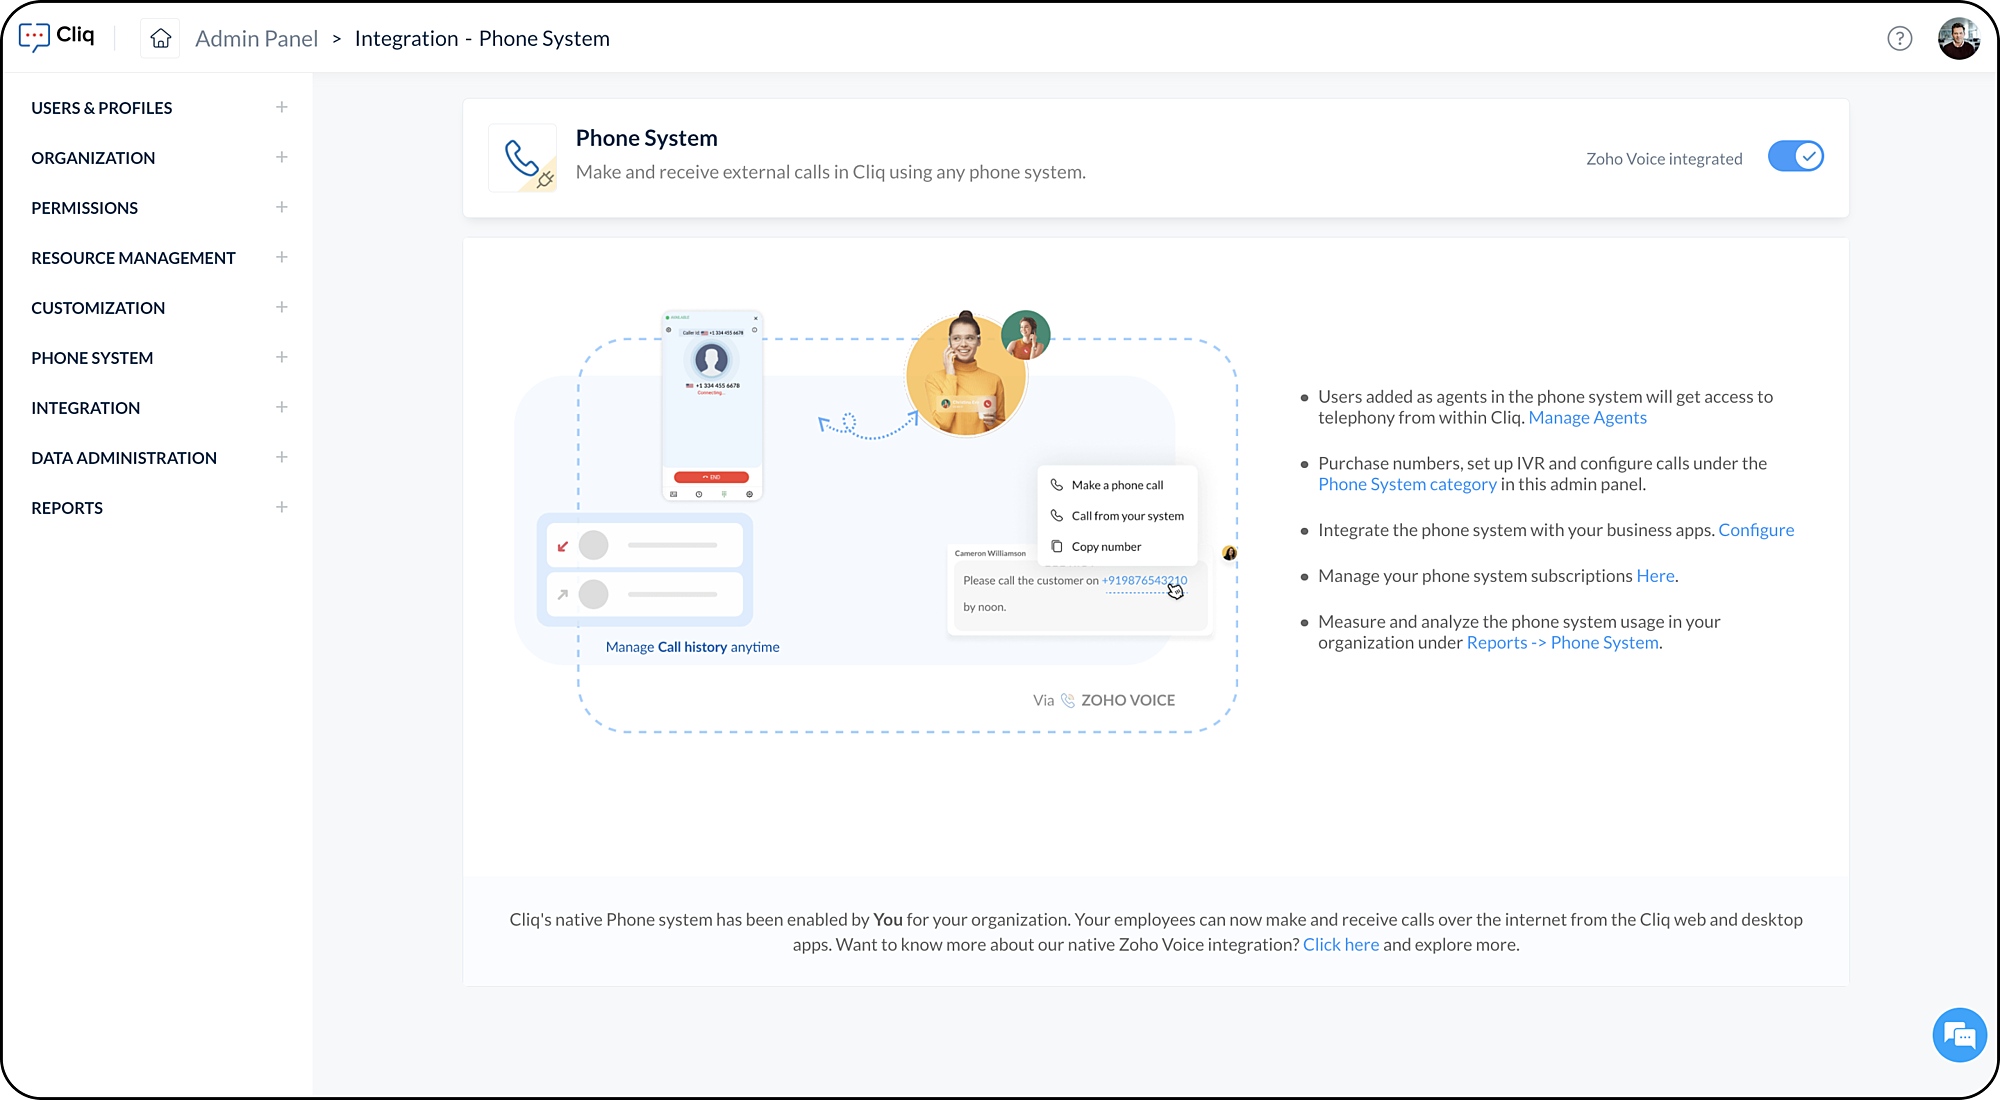Expand the Organization plus icon
This screenshot has height=1100, width=2000.
(282, 157)
